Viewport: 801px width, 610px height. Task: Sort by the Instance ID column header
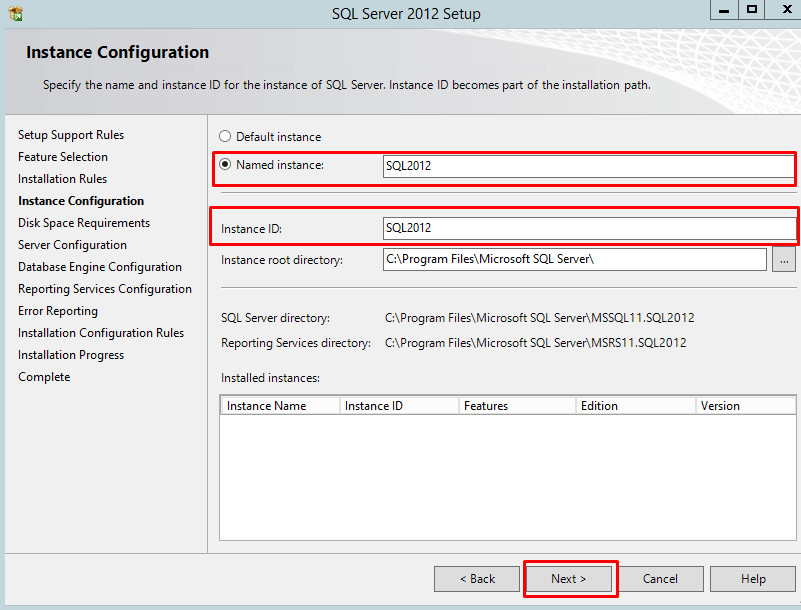tap(399, 406)
